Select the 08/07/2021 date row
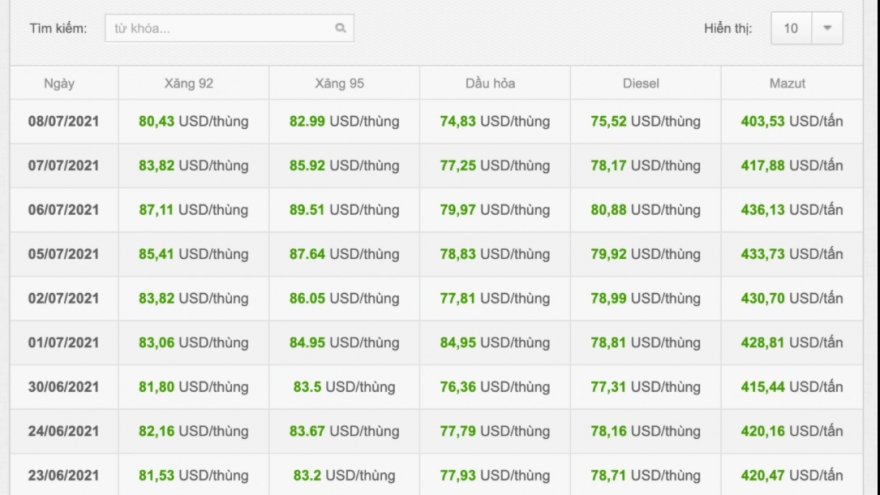 point(64,122)
